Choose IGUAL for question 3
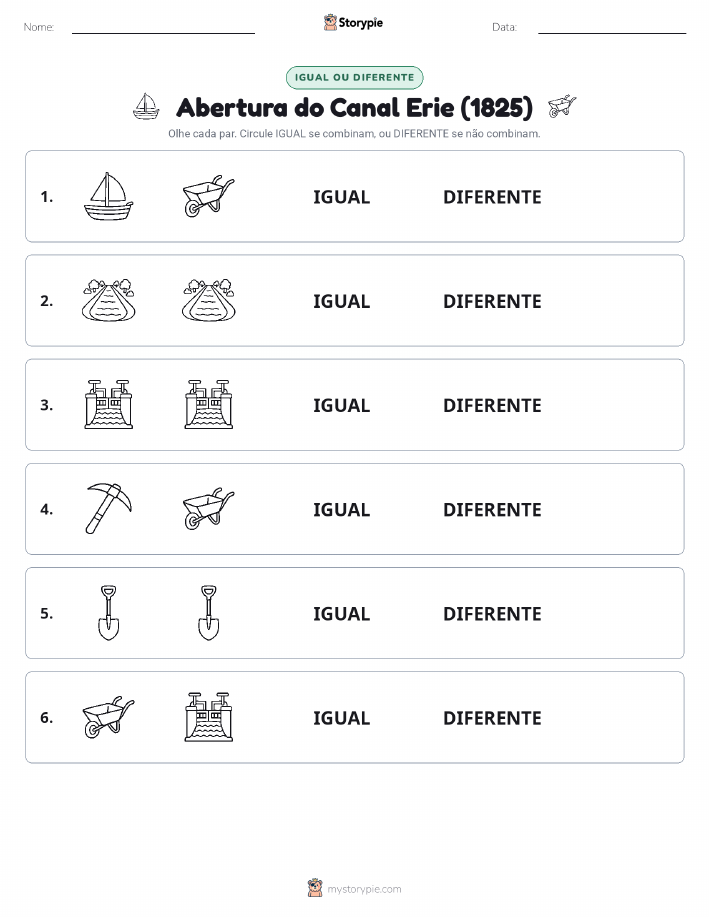 click(x=342, y=405)
